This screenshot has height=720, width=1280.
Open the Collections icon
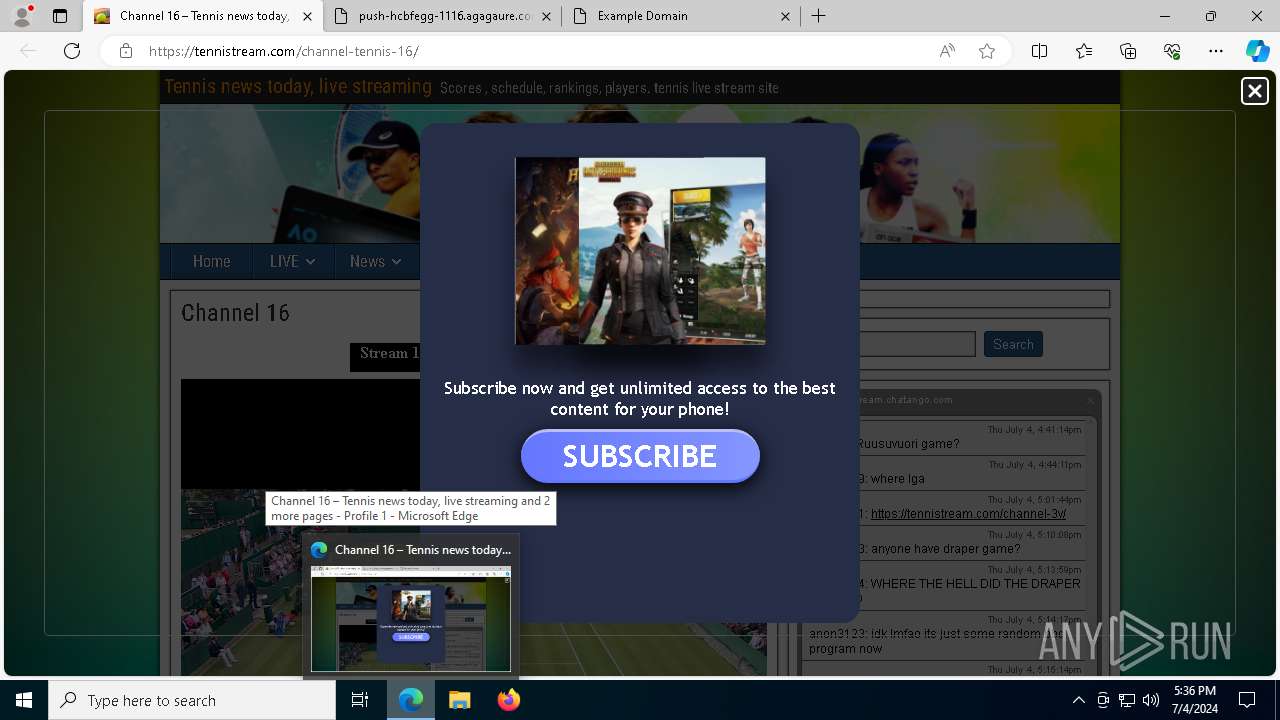click(x=1128, y=51)
